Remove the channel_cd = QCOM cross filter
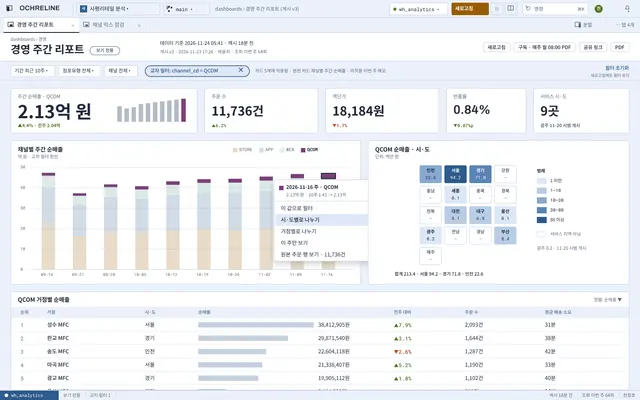Image resolution: width=640 pixels, height=400 pixels. click(241, 70)
